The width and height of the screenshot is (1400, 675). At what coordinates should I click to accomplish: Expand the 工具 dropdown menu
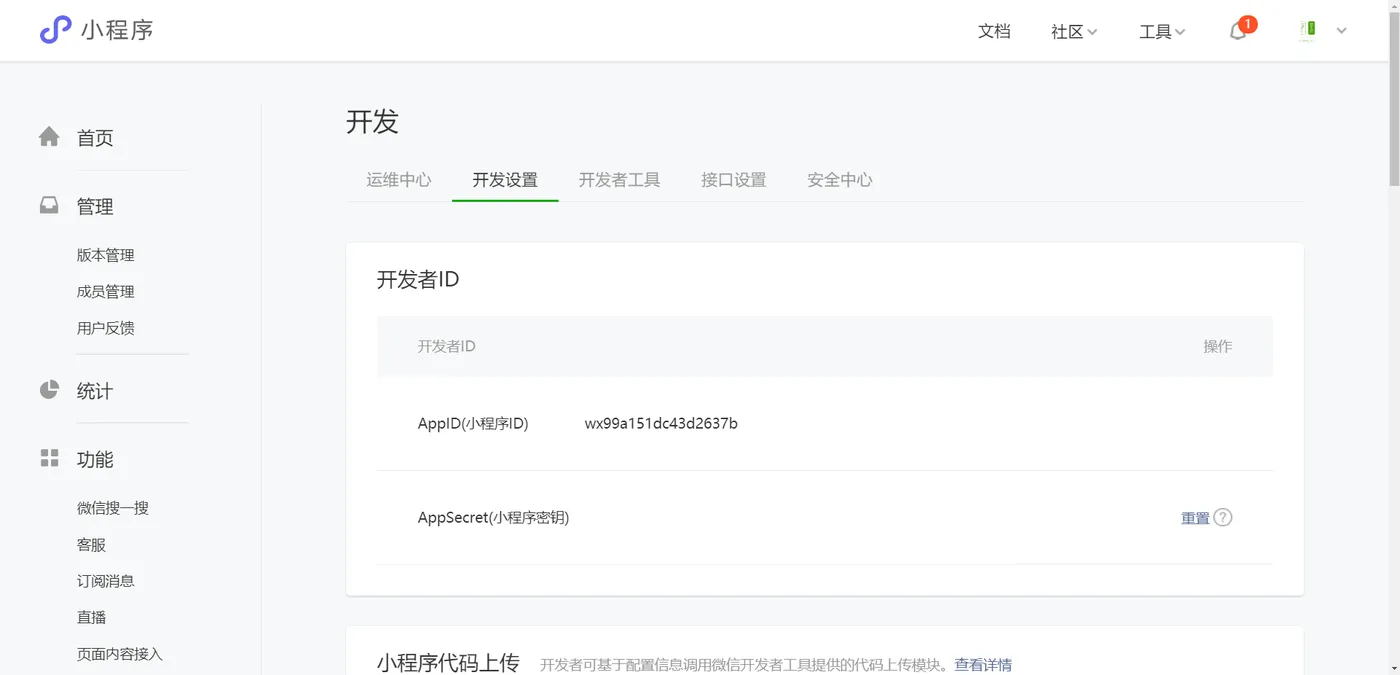coord(1162,32)
